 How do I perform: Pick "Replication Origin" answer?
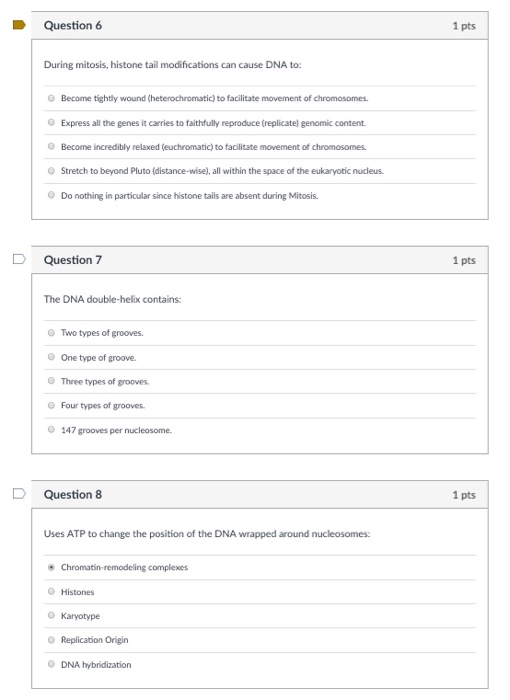[51, 640]
